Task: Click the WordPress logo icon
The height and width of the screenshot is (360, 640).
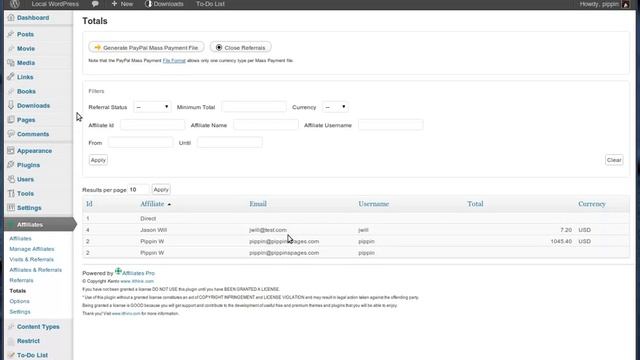Action: coord(15,4)
